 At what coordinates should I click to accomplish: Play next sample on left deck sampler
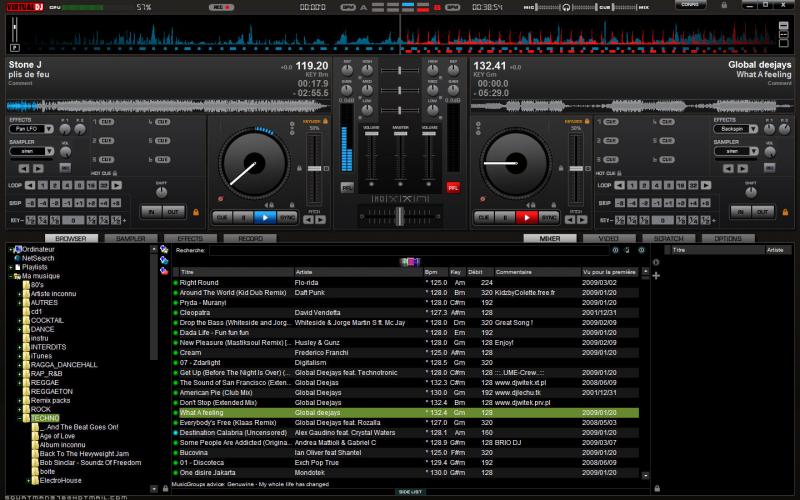click(38, 168)
